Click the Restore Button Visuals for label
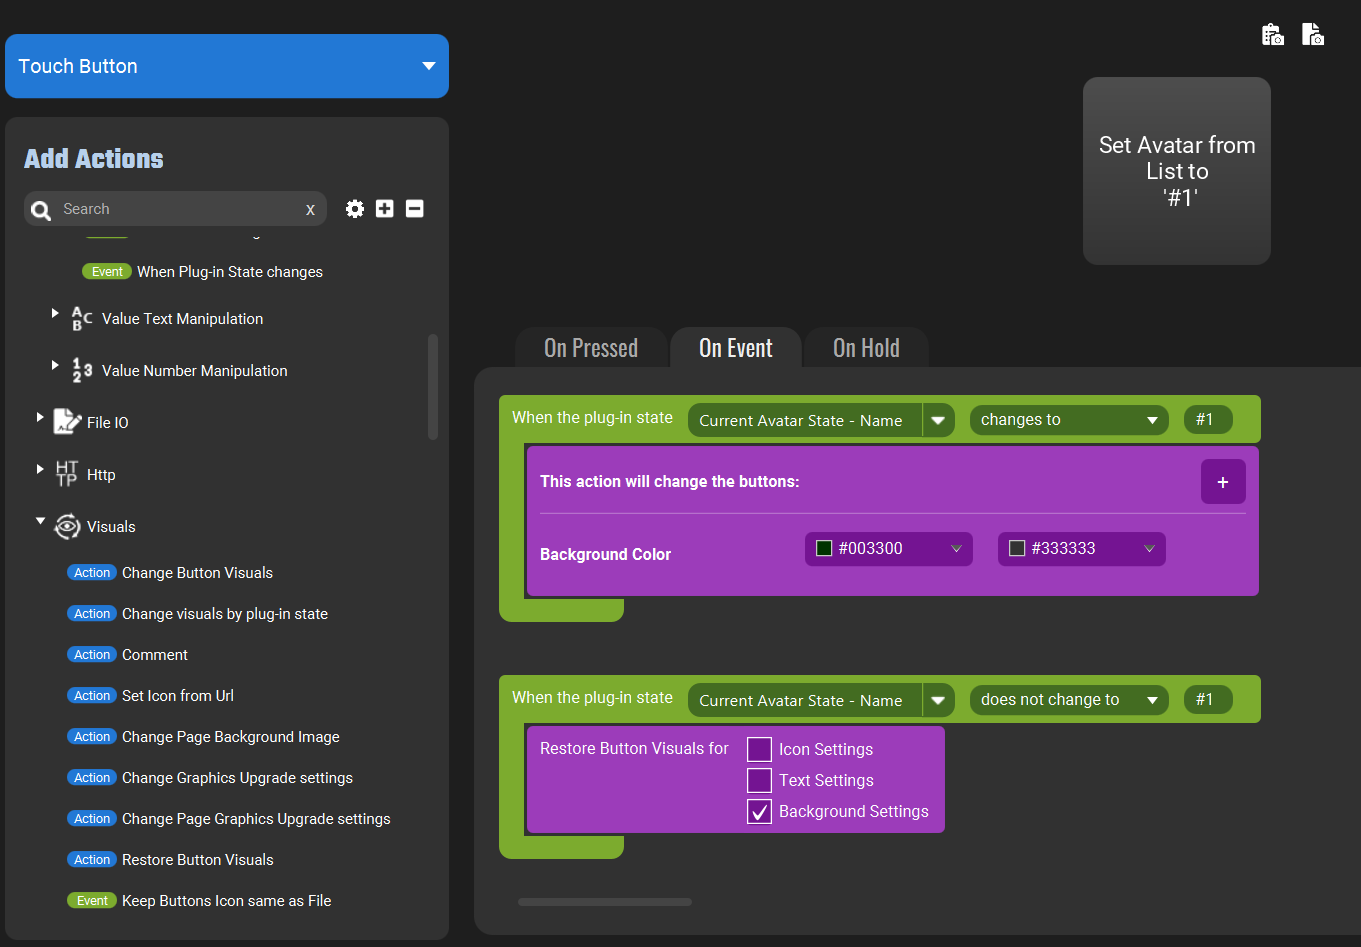Screen dimensions: 1361x947 (x=634, y=748)
